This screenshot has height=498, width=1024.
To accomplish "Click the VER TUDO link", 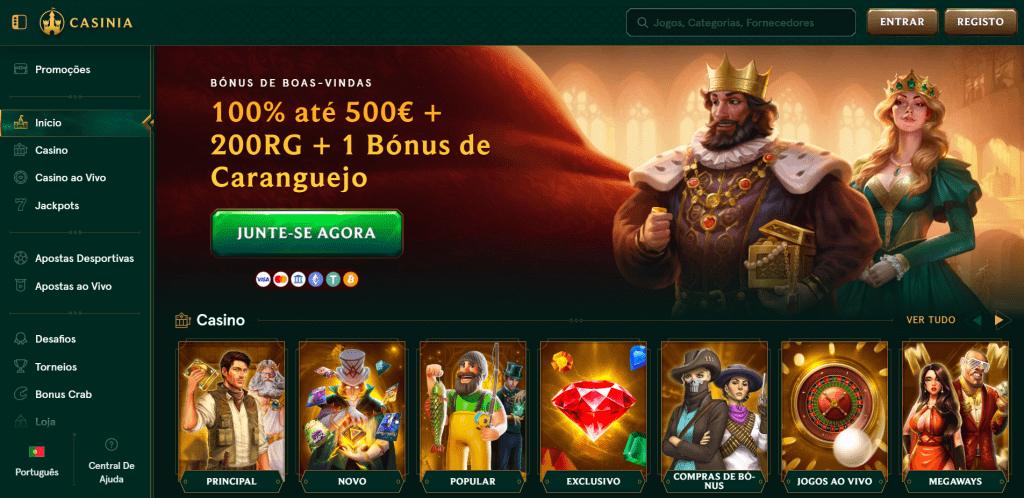I will tap(931, 320).
